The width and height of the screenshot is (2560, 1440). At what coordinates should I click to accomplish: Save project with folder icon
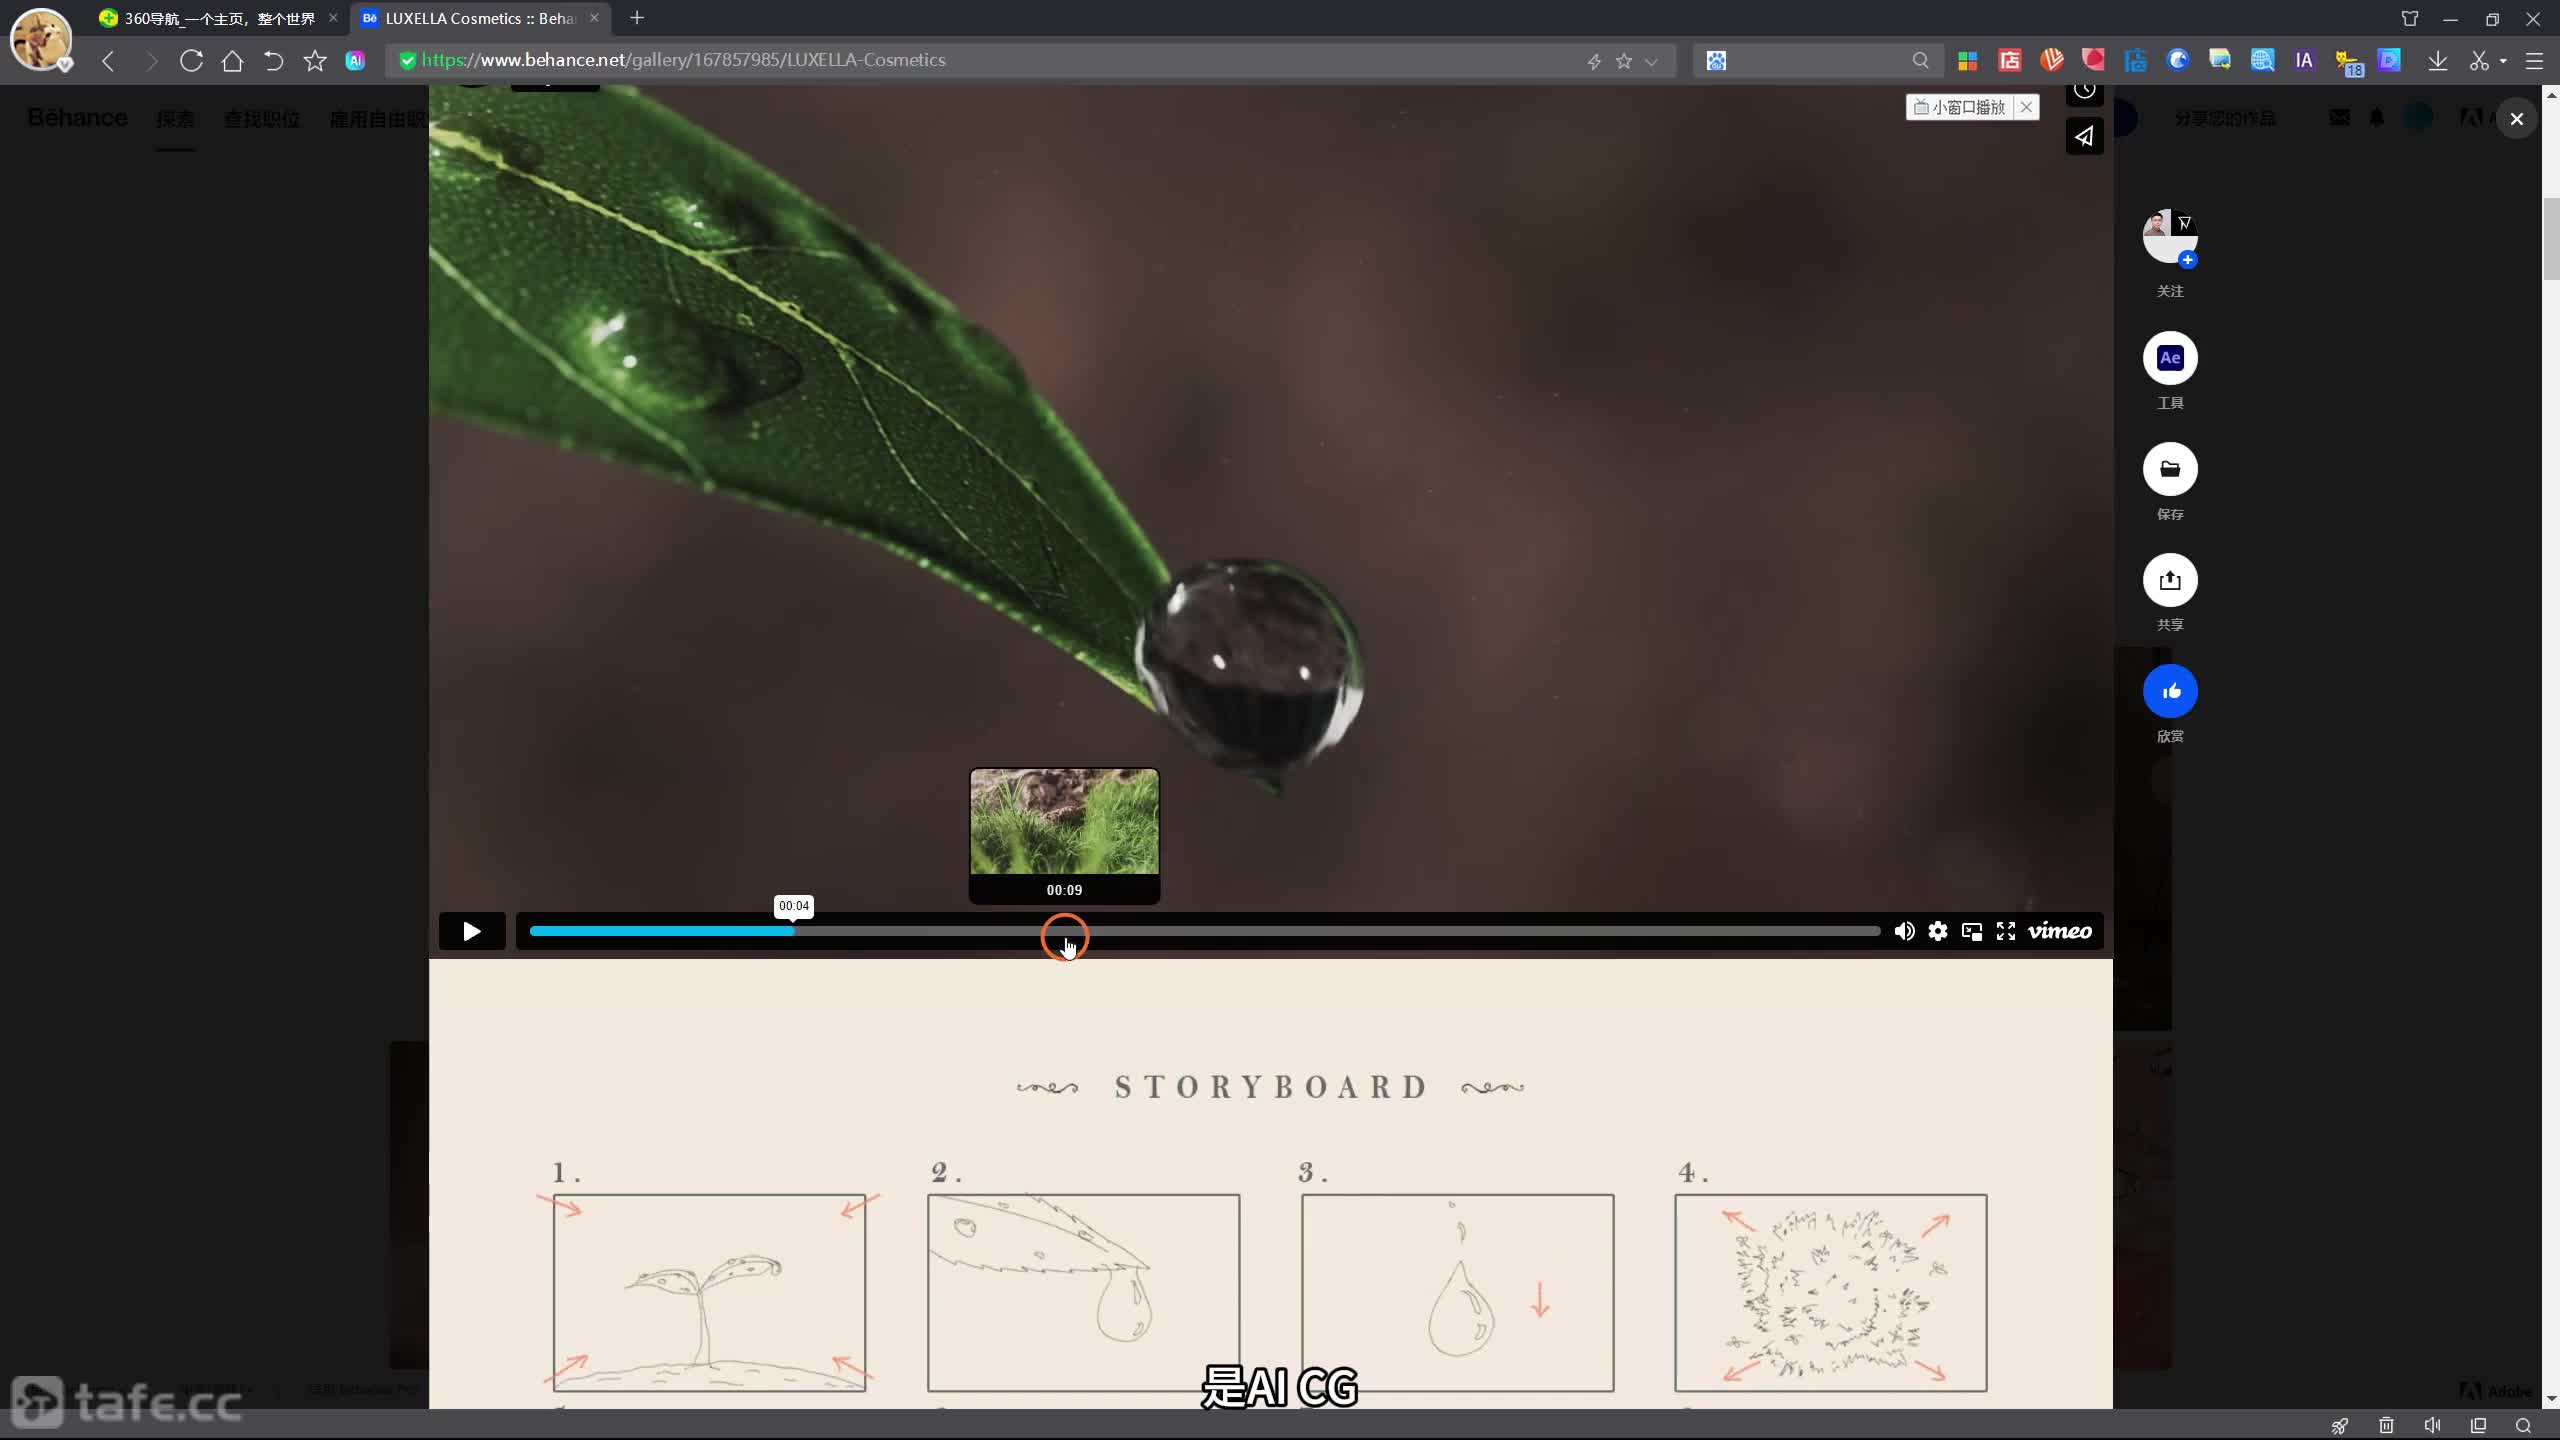(2170, 469)
